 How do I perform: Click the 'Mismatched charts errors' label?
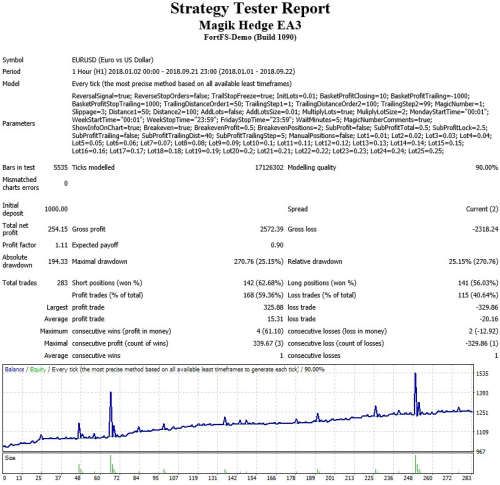20,184
